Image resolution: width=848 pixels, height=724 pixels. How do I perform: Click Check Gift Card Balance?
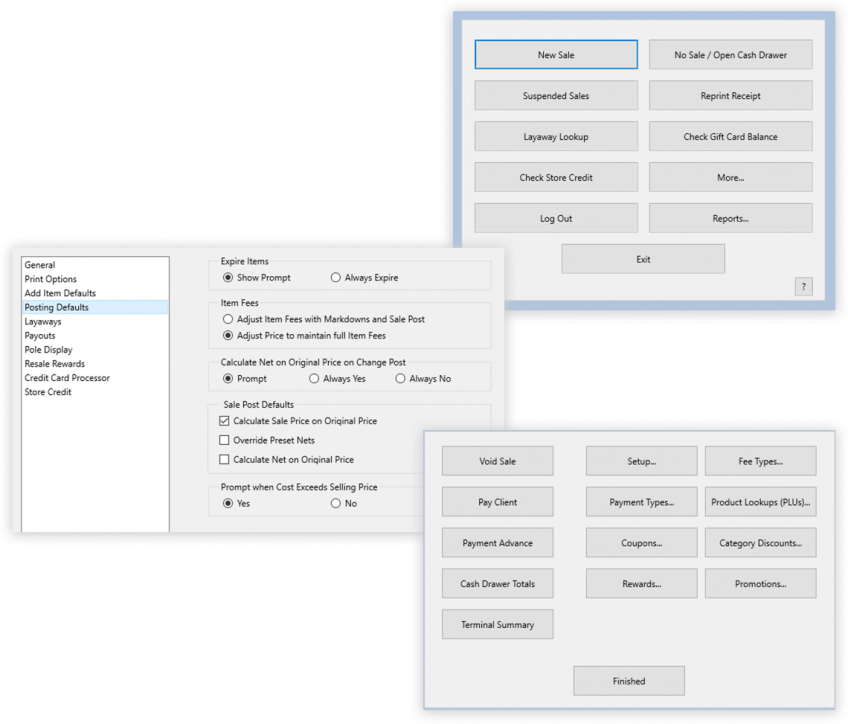730,137
